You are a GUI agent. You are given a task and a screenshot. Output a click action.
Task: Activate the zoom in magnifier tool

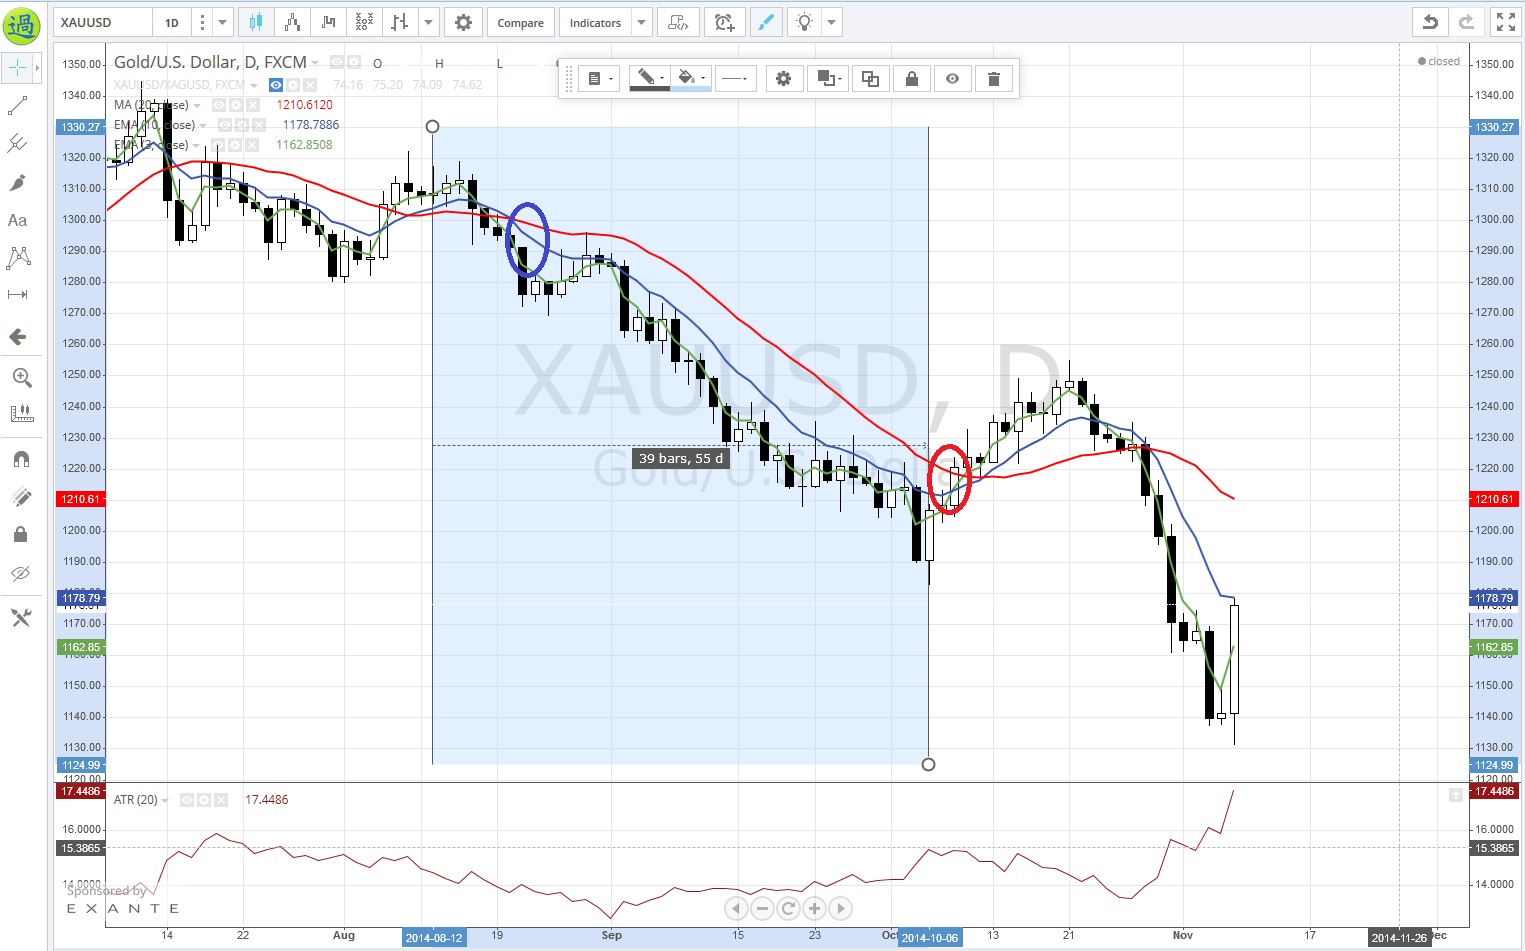[x=21, y=378]
